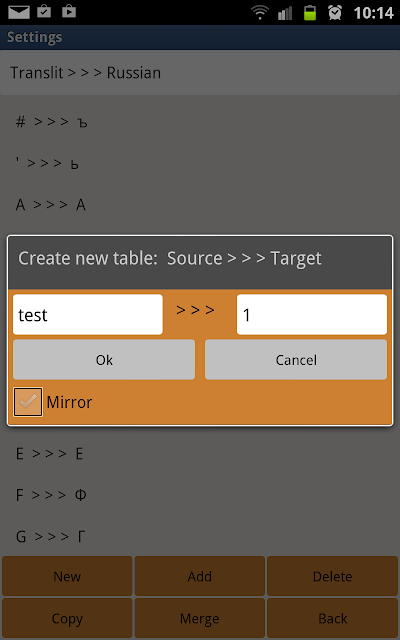
Task: Focus the target field containing 1
Action: tap(312, 315)
